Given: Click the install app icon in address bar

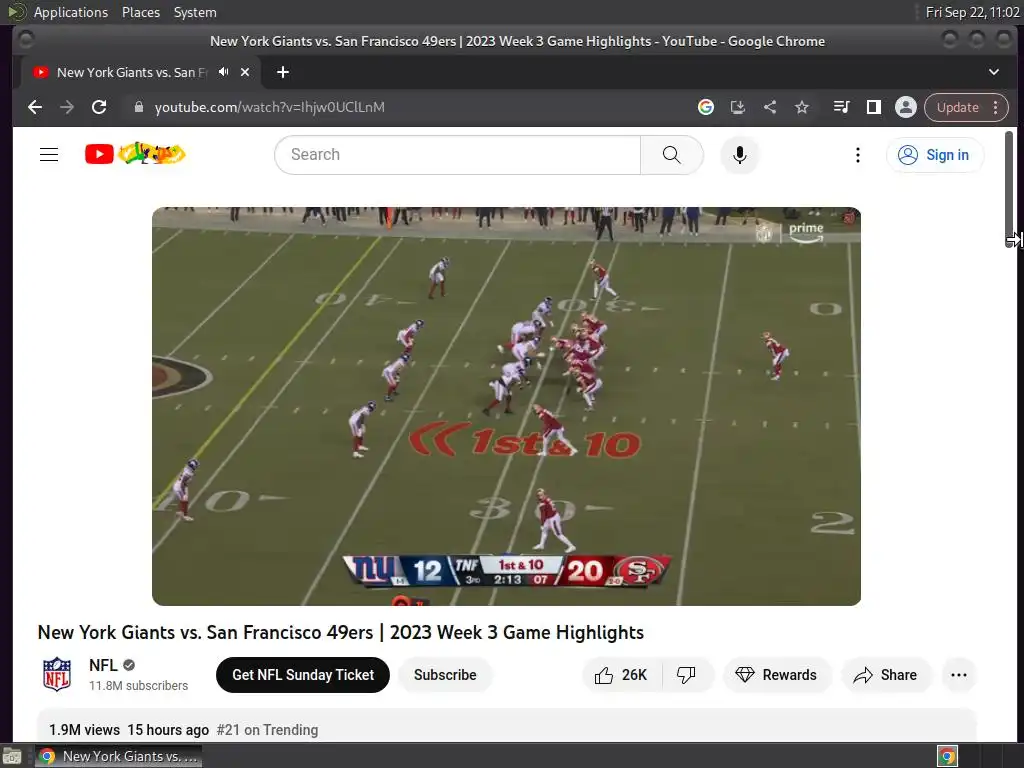Looking at the screenshot, I should pyautogui.click(x=738, y=107).
